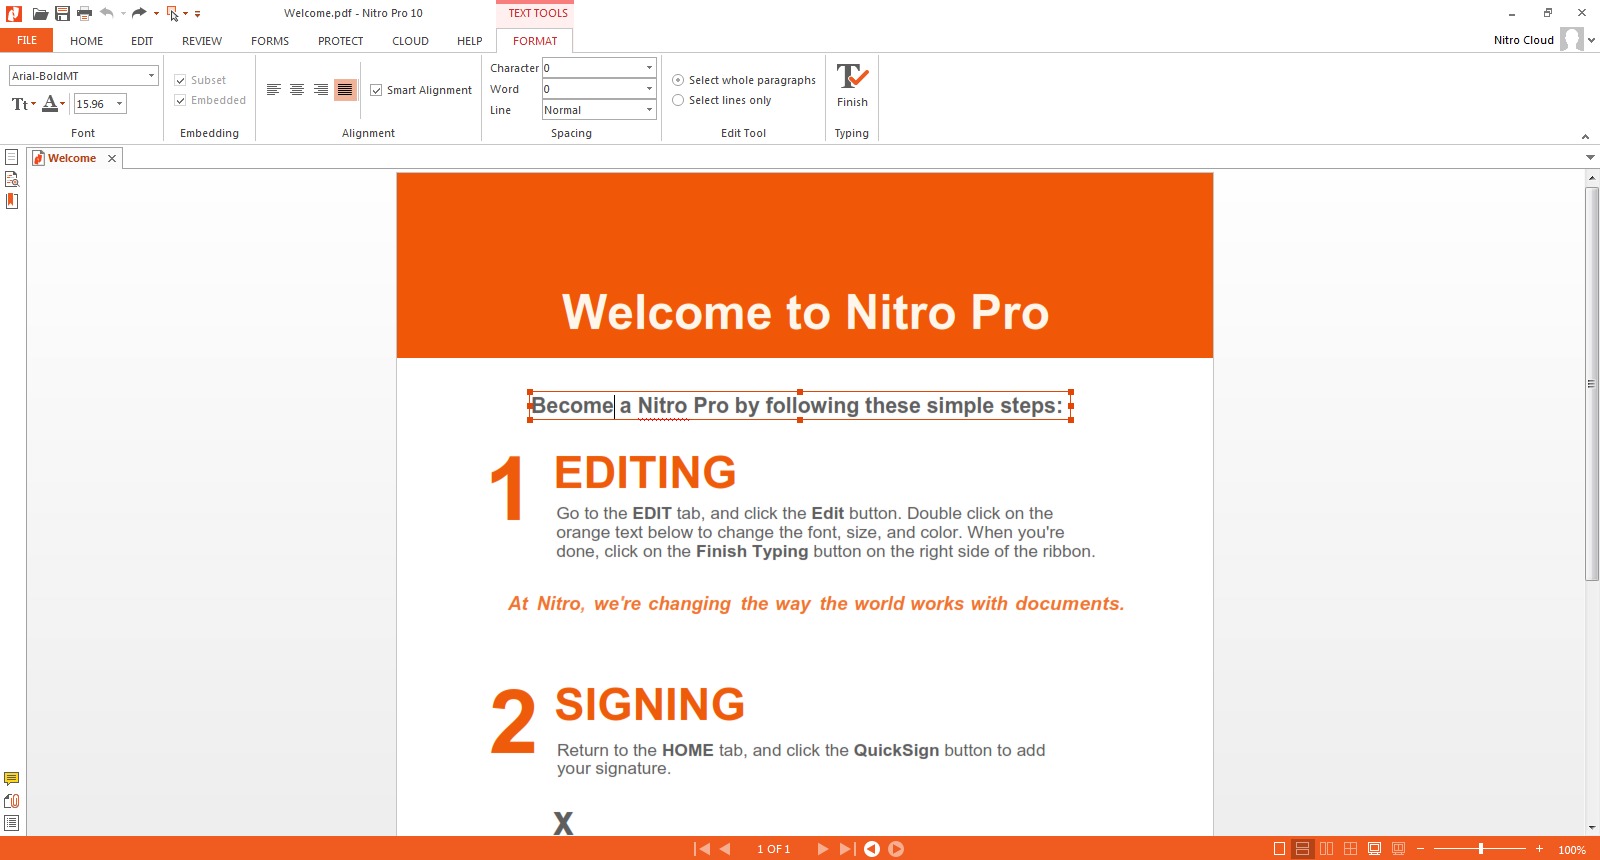
Task: Zoom in with plus button
Action: tap(1539, 849)
